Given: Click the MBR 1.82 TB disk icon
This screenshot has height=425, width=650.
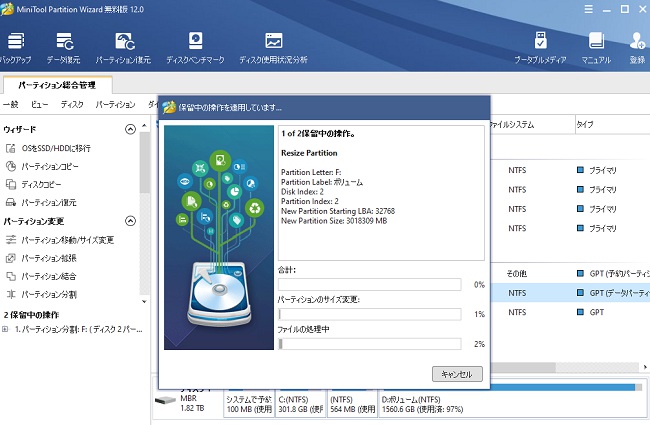Looking at the screenshot, I should pyautogui.click(x=165, y=401).
